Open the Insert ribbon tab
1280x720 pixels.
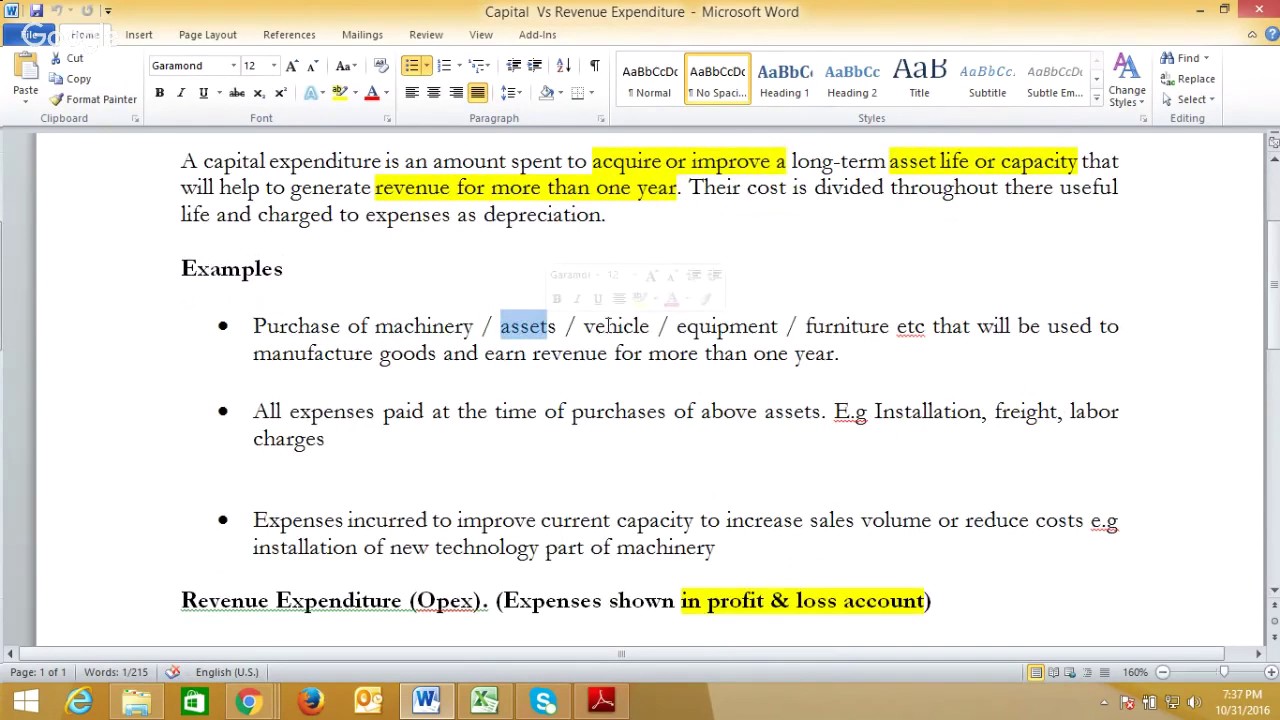139,35
